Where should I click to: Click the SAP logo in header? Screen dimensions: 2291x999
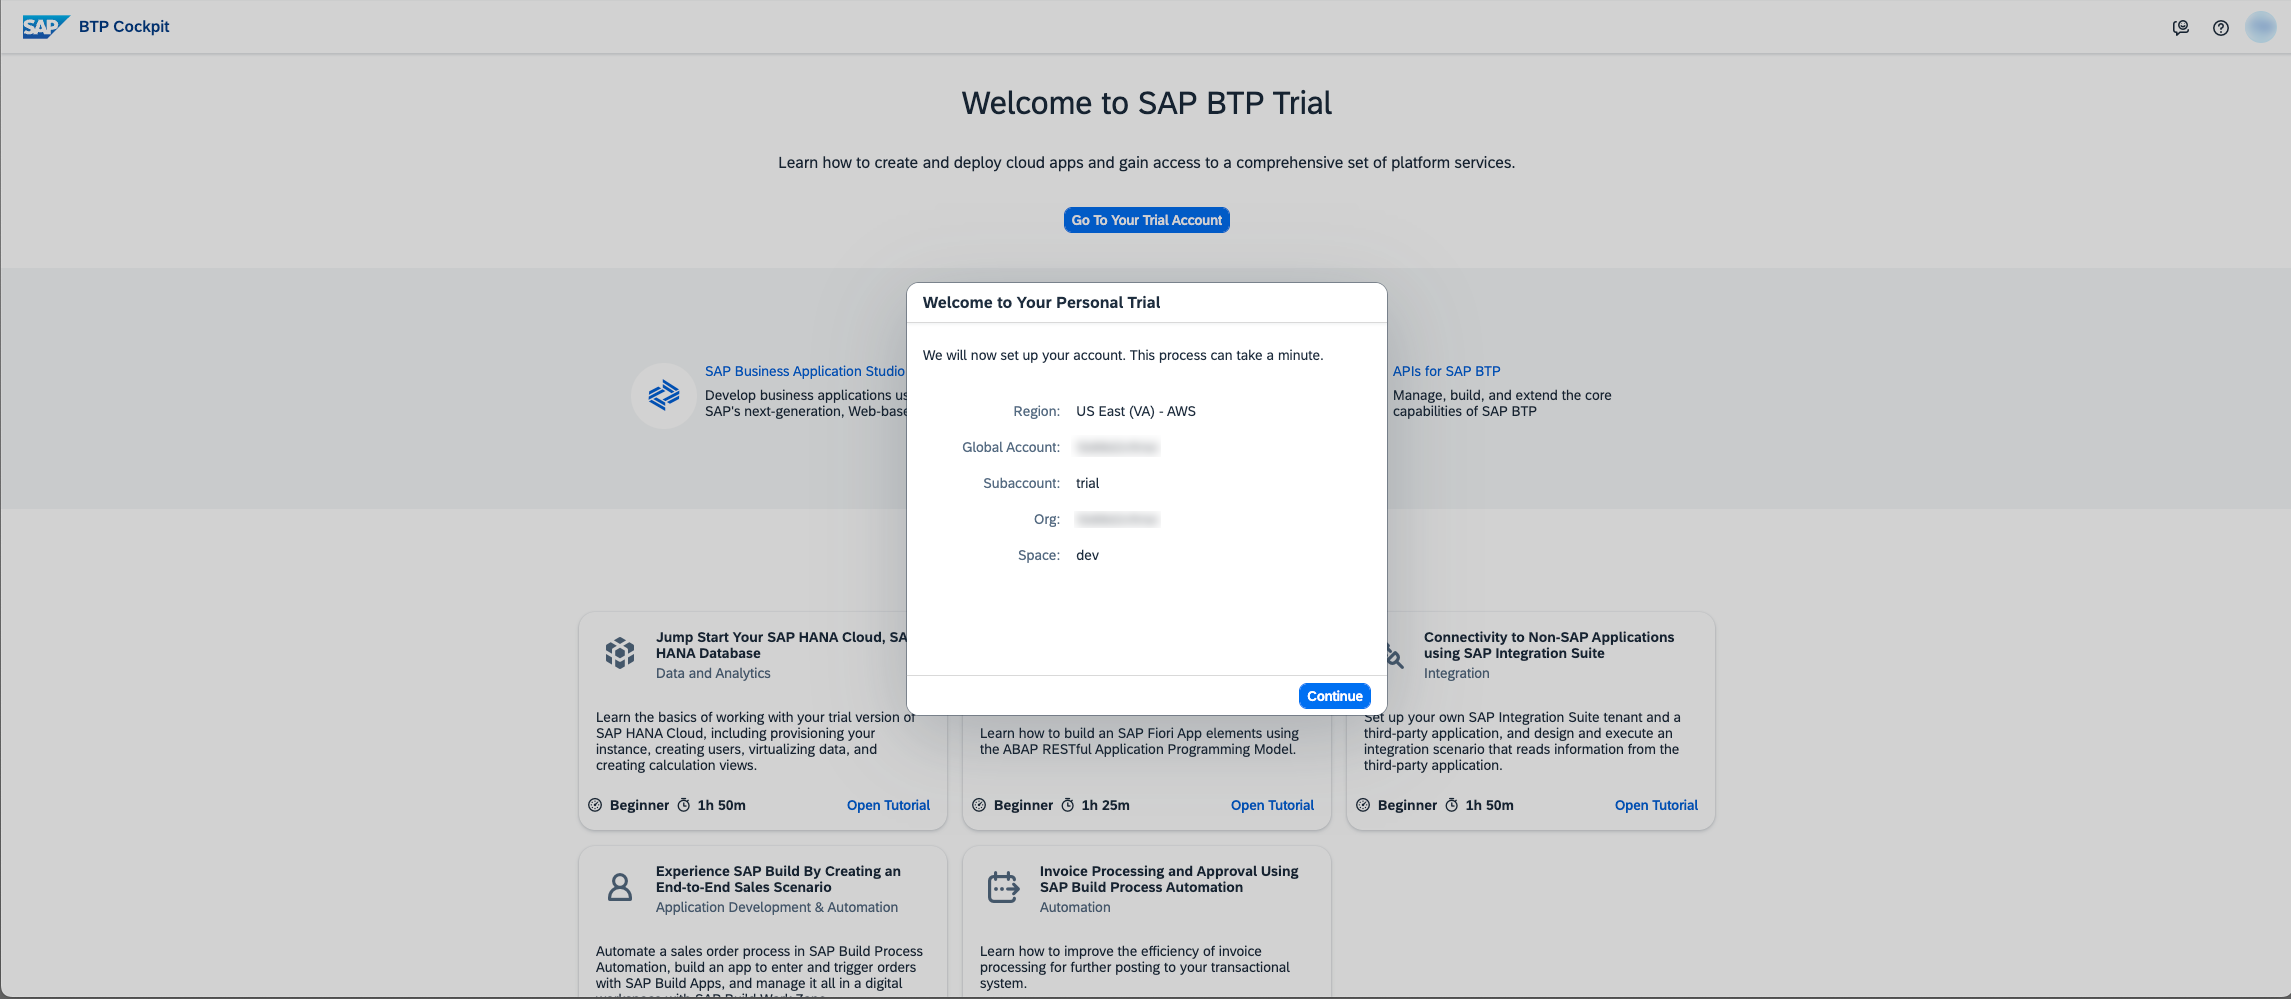pyautogui.click(x=45, y=27)
